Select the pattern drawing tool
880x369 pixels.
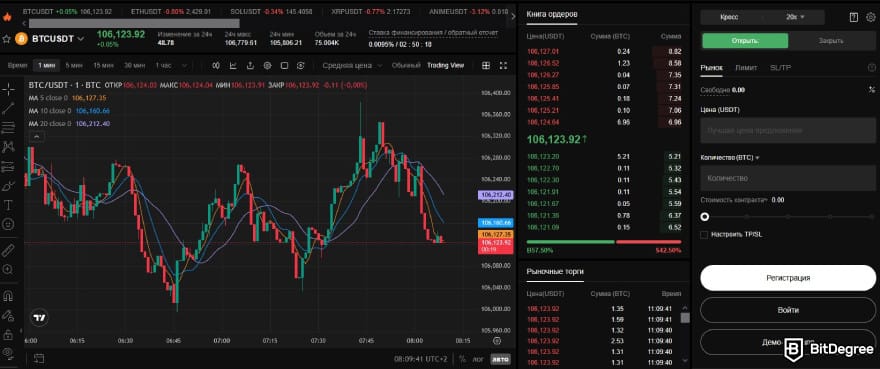tap(8, 147)
